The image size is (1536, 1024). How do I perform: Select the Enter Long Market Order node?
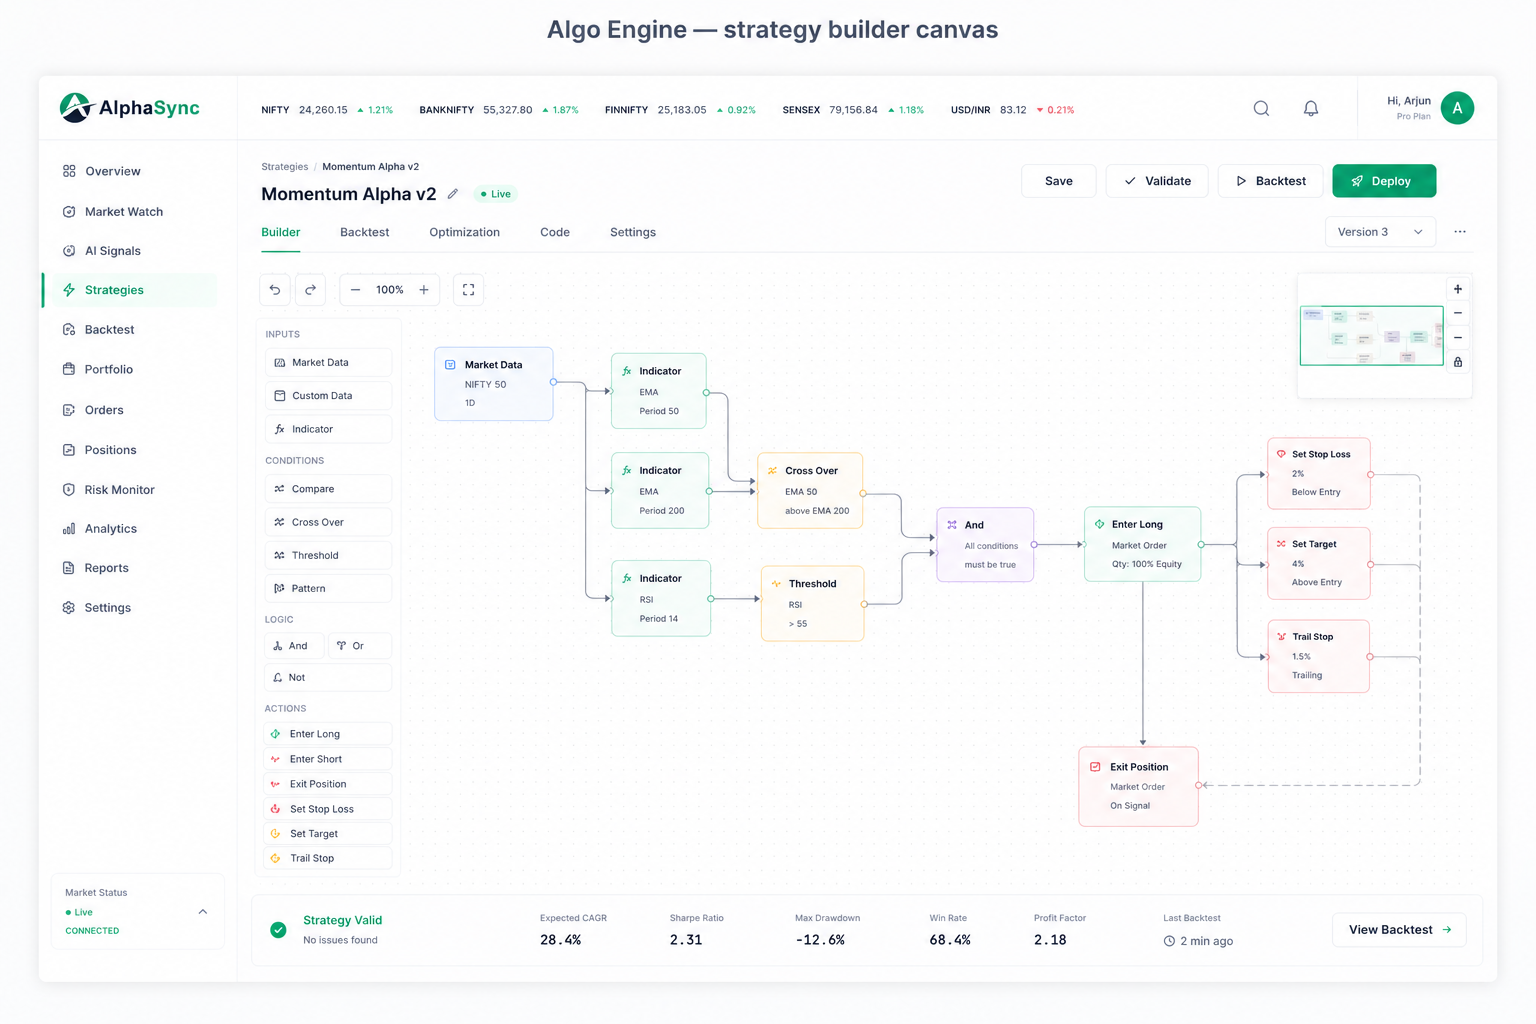tap(1142, 544)
